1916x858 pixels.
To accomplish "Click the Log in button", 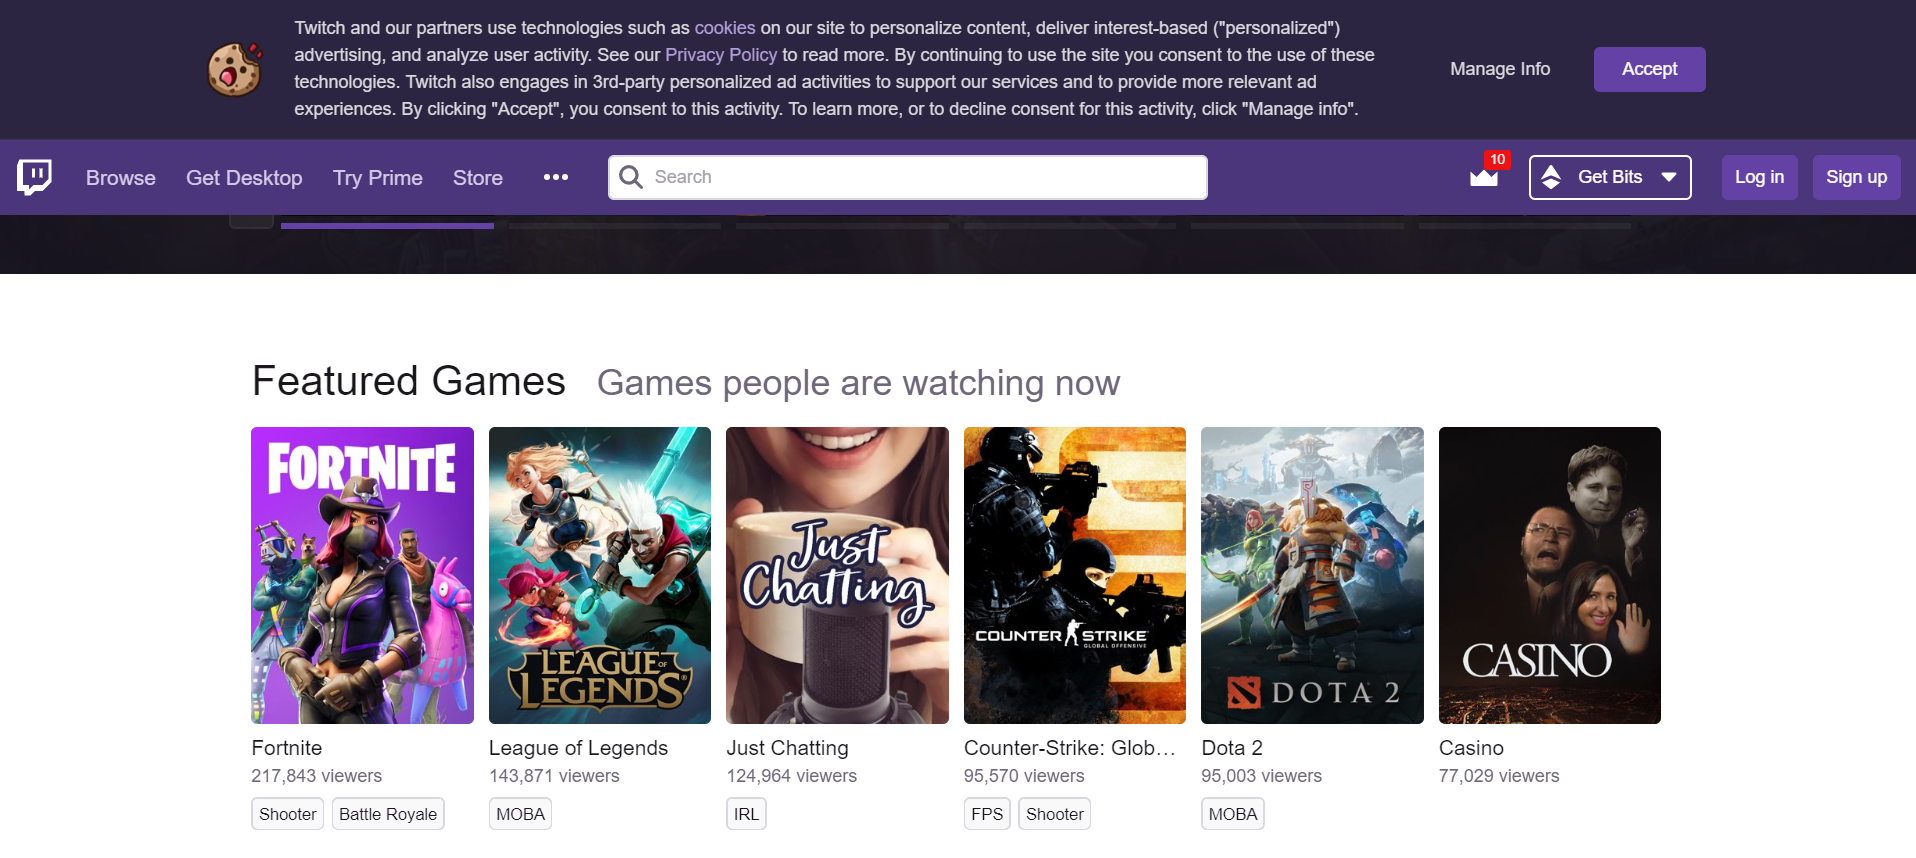I will [x=1760, y=177].
